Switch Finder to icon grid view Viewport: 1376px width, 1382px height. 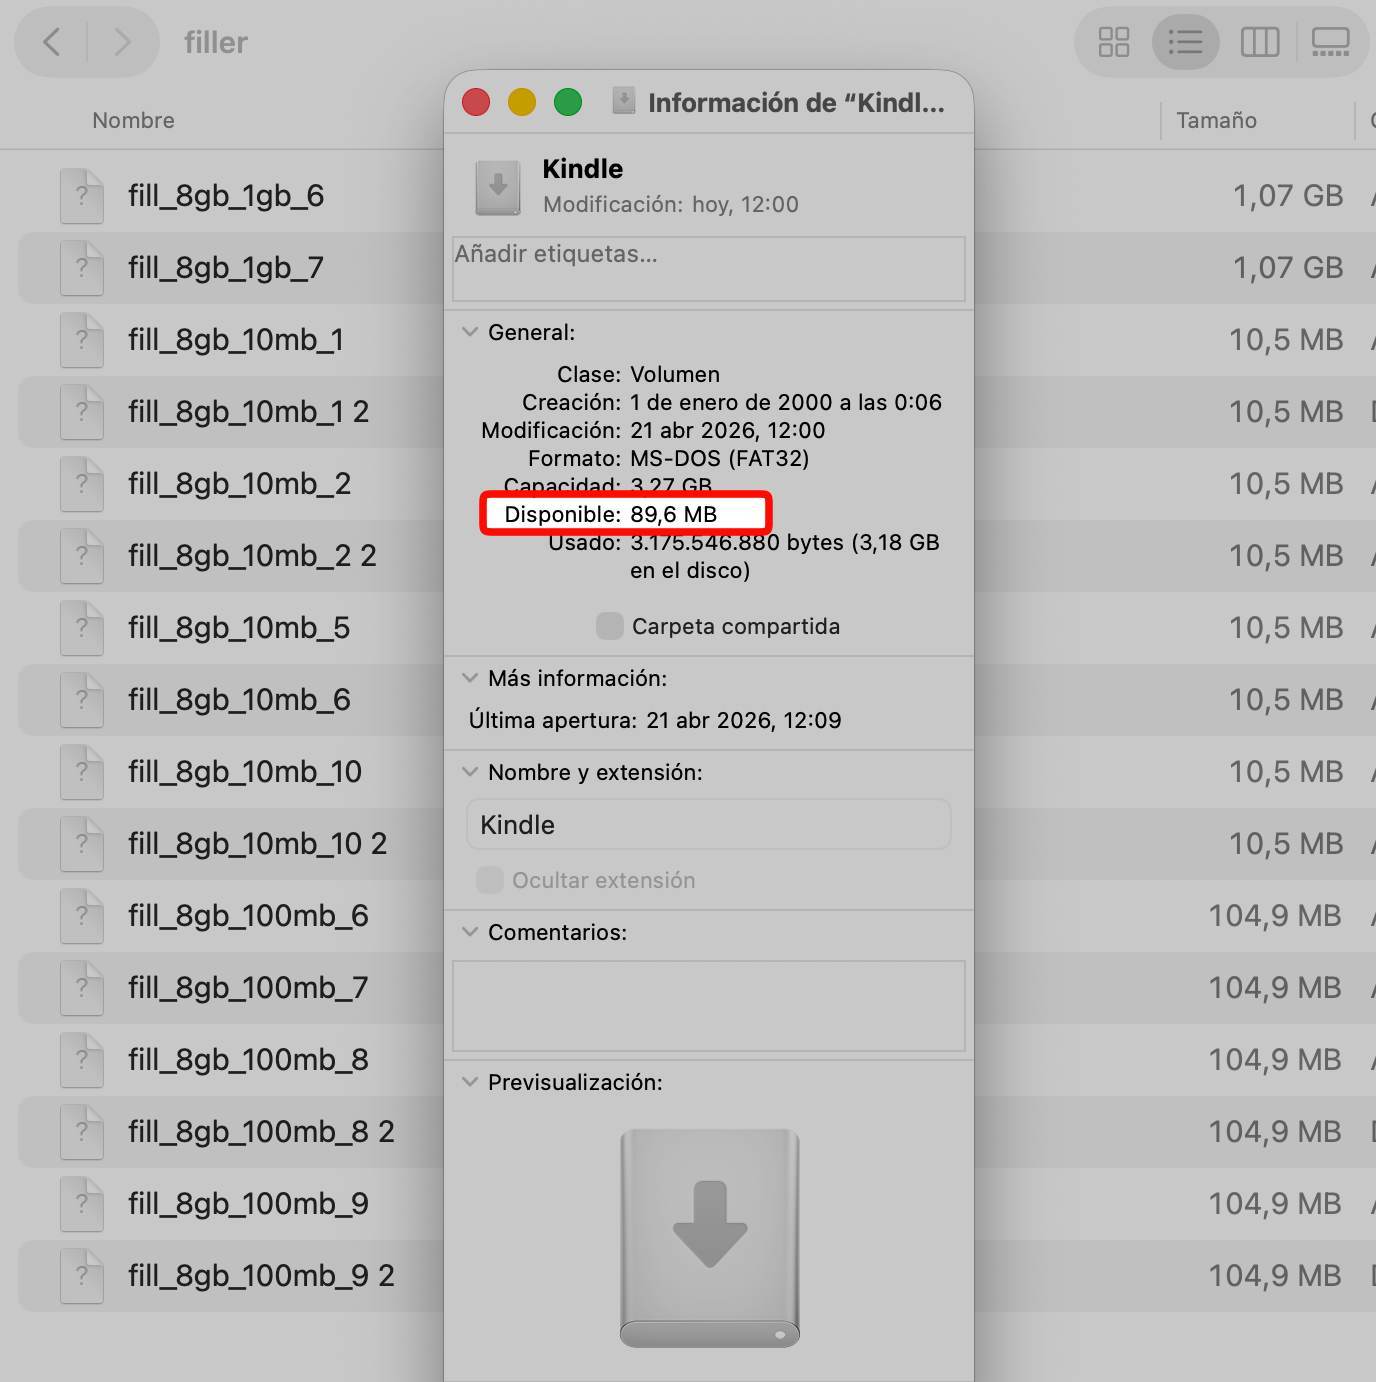click(x=1113, y=42)
